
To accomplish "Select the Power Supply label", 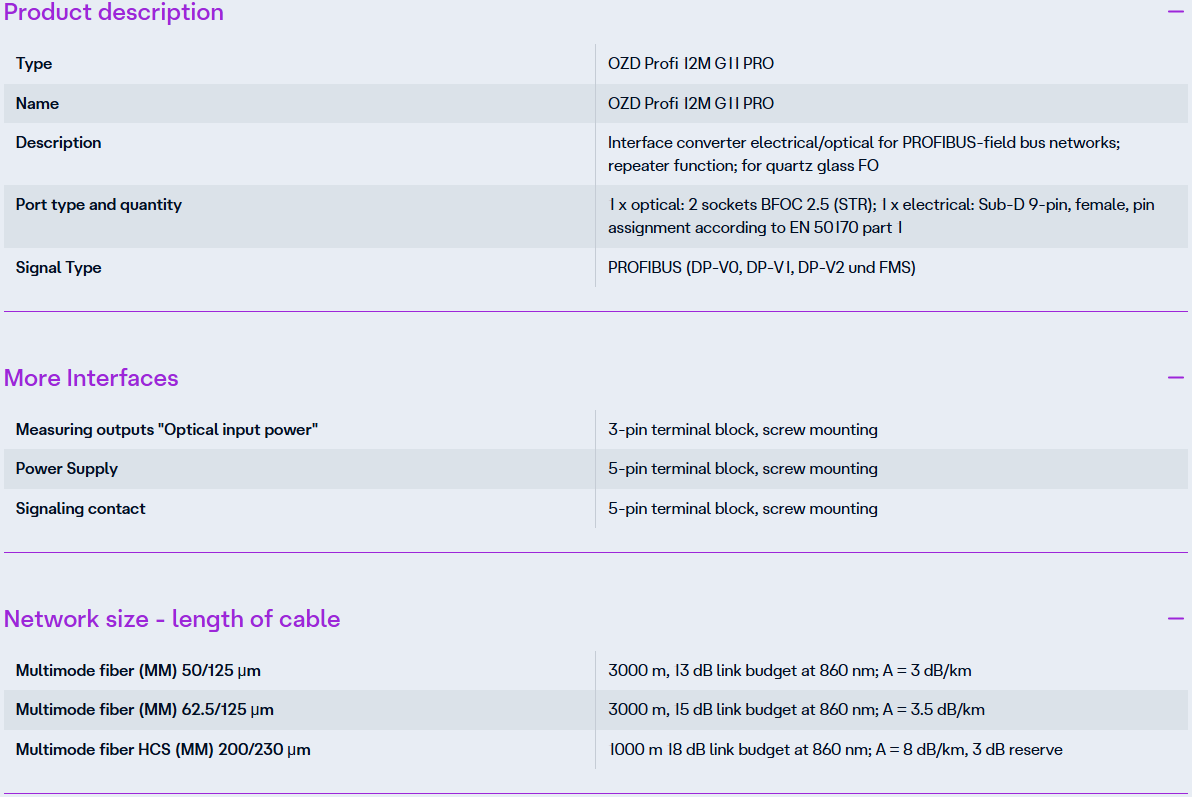I will (x=67, y=469).
